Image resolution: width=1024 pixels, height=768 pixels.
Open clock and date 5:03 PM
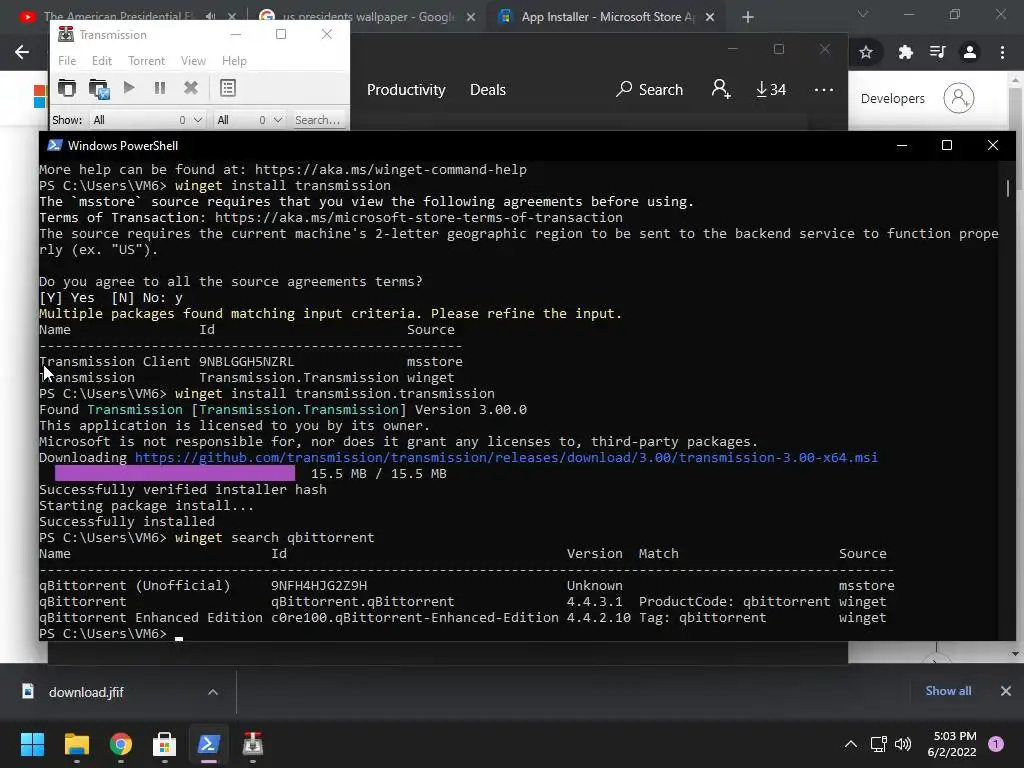(952, 744)
